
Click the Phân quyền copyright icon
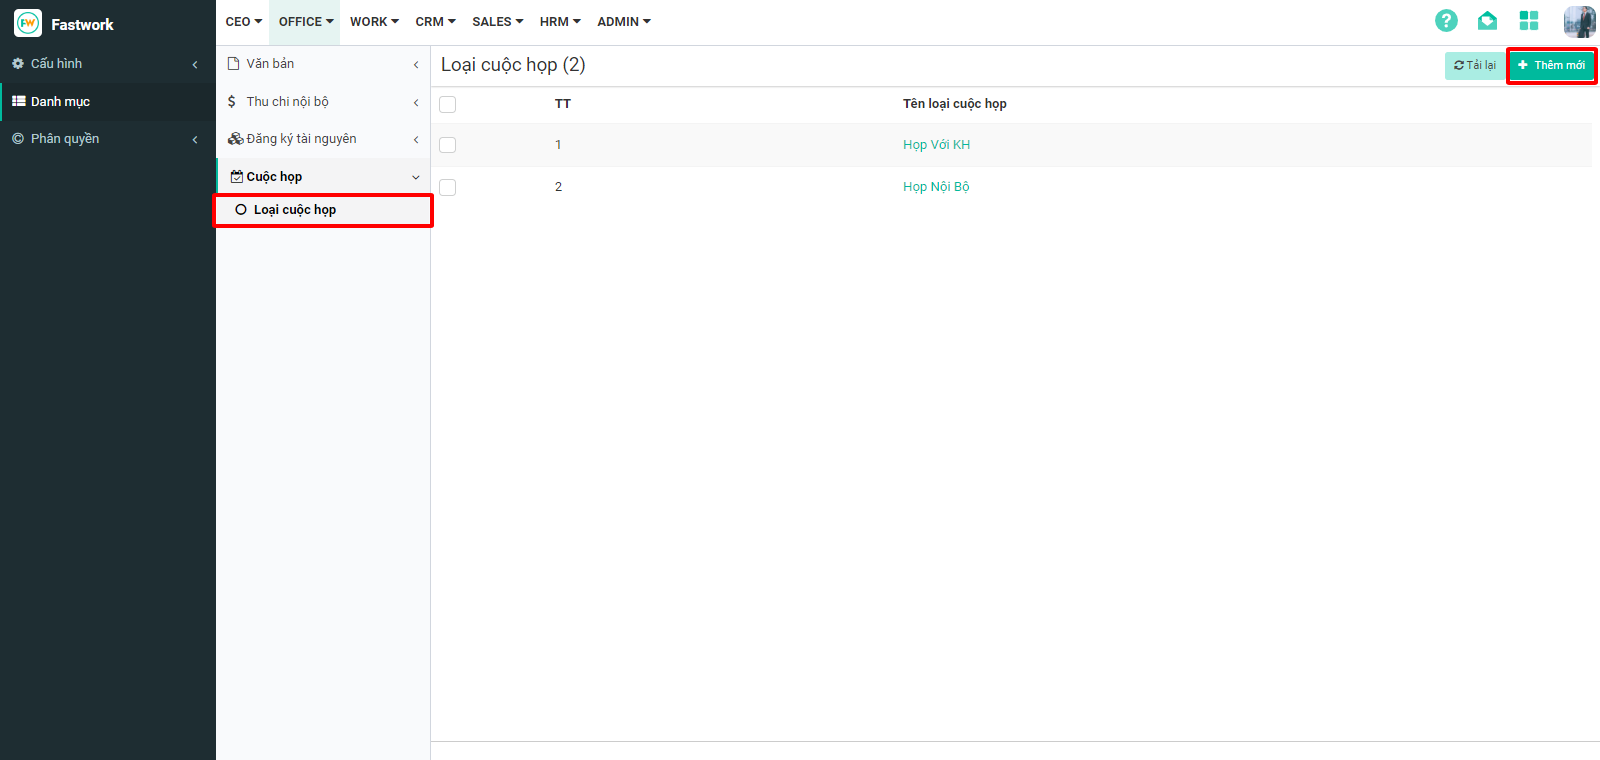[18, 139]
